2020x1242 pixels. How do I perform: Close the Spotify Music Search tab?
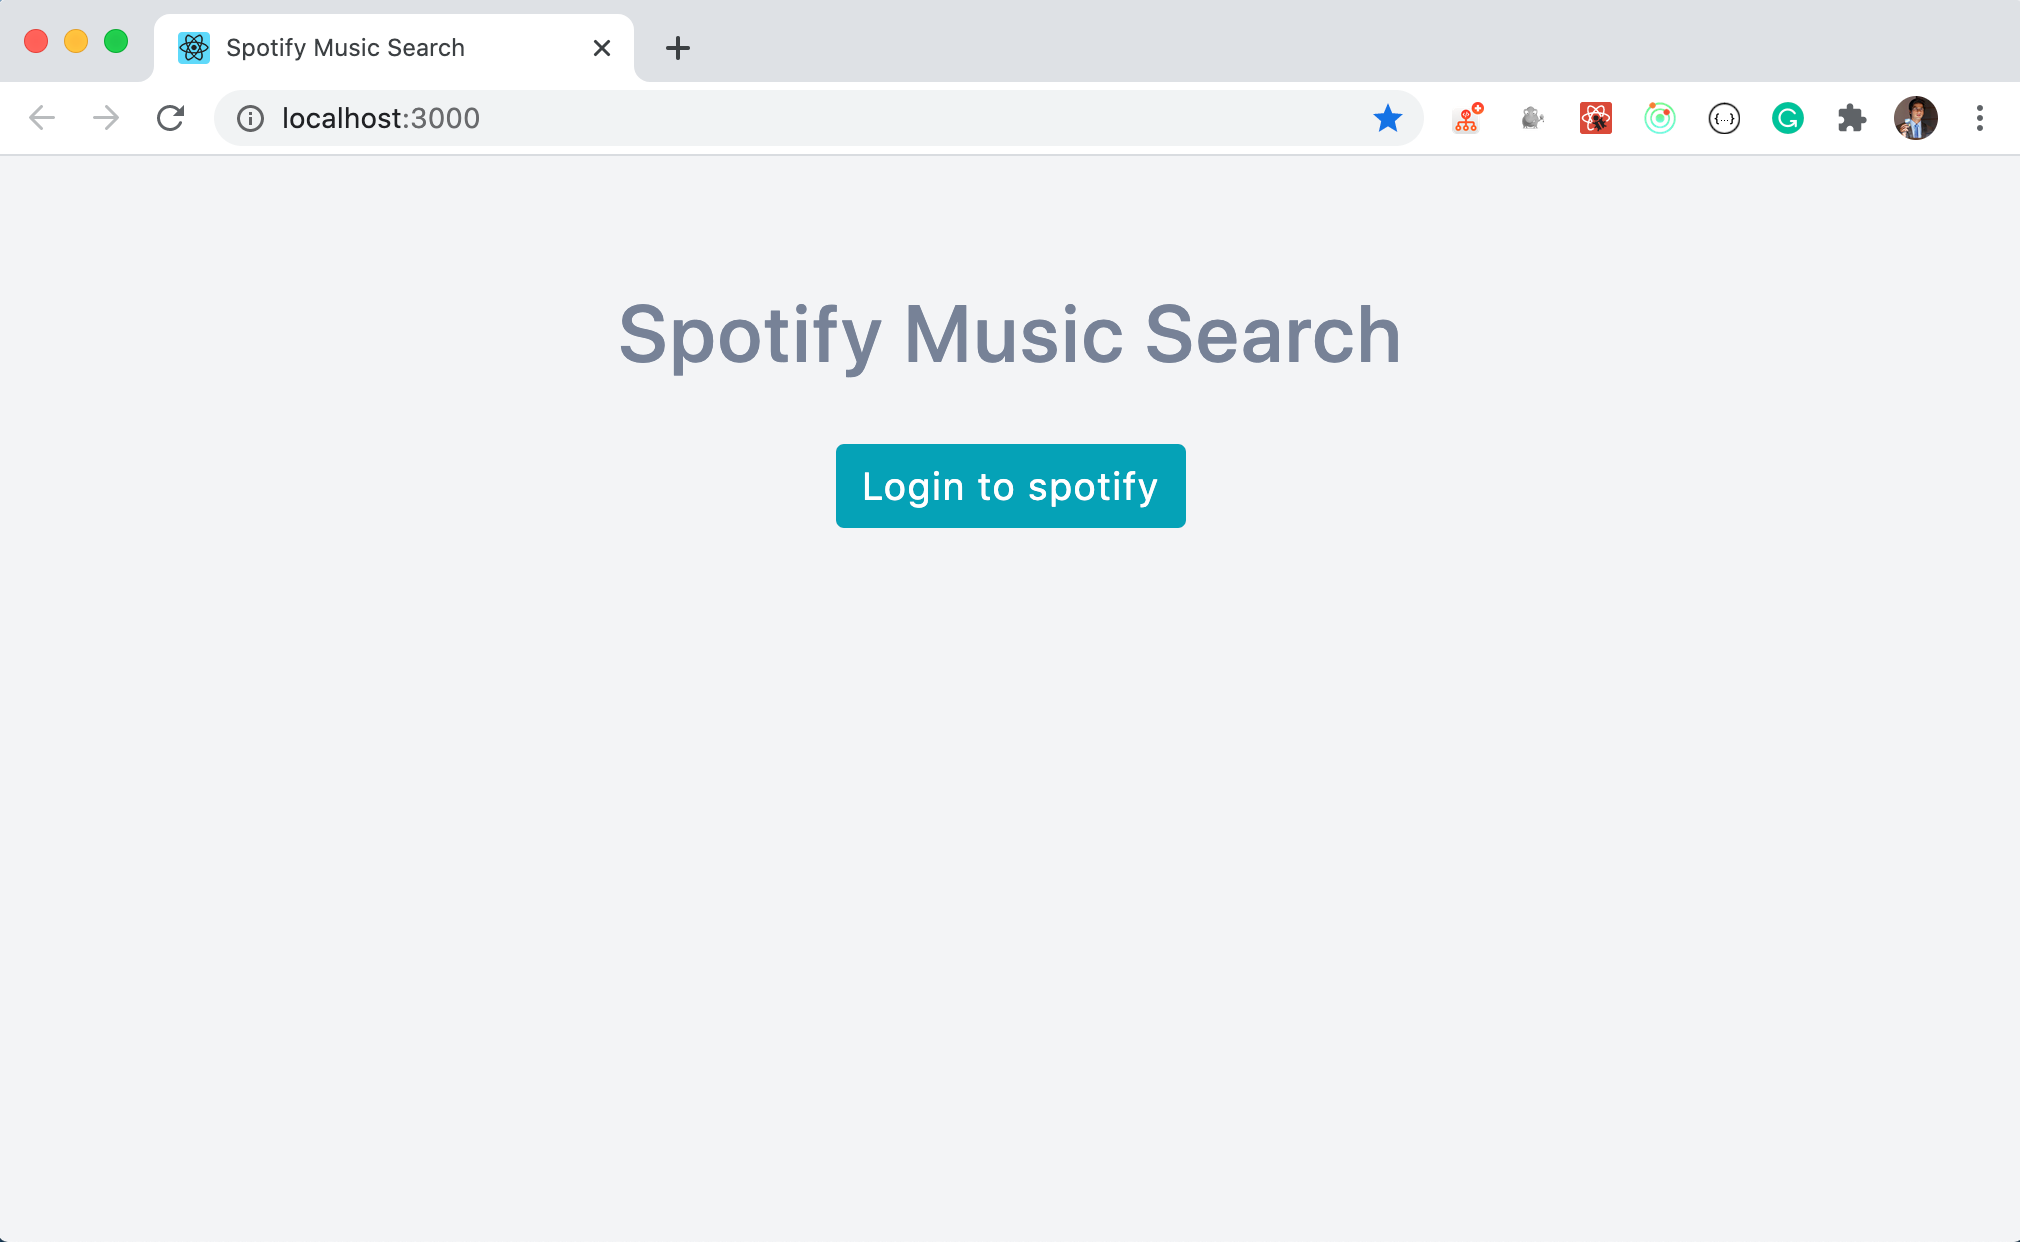pos(602,48)
